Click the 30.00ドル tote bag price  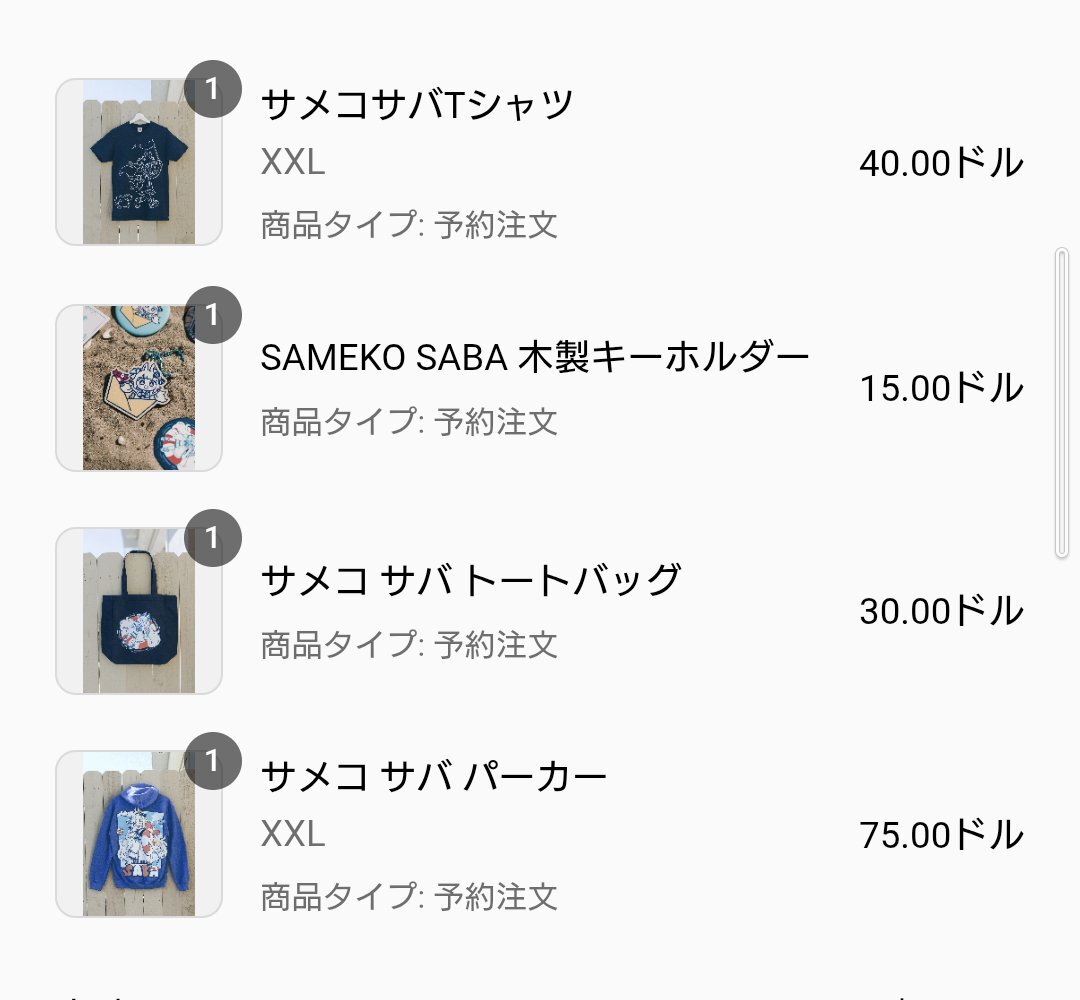[941, 611]
